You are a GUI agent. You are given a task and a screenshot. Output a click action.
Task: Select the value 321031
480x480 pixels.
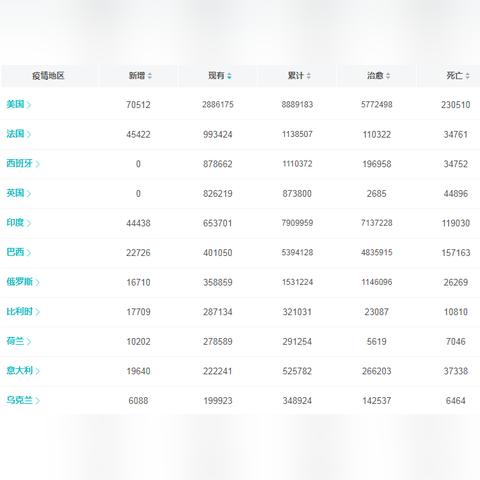coord(297,312)
